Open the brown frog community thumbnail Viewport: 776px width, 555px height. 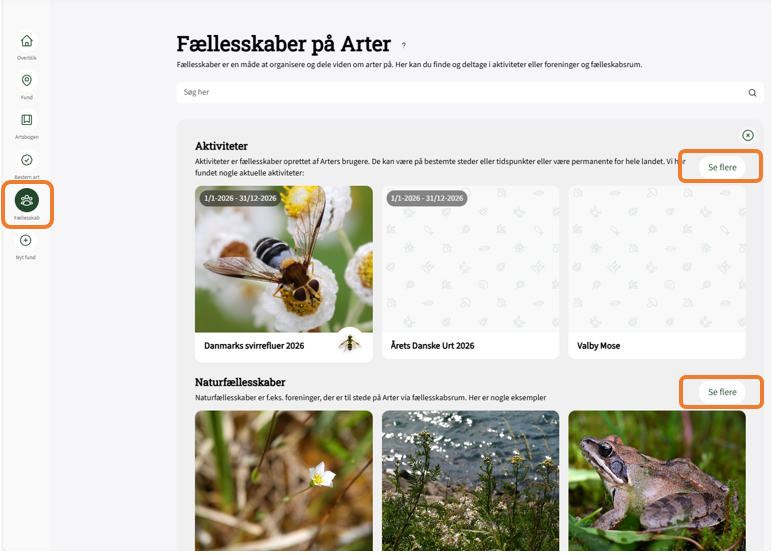coord(657,480)
